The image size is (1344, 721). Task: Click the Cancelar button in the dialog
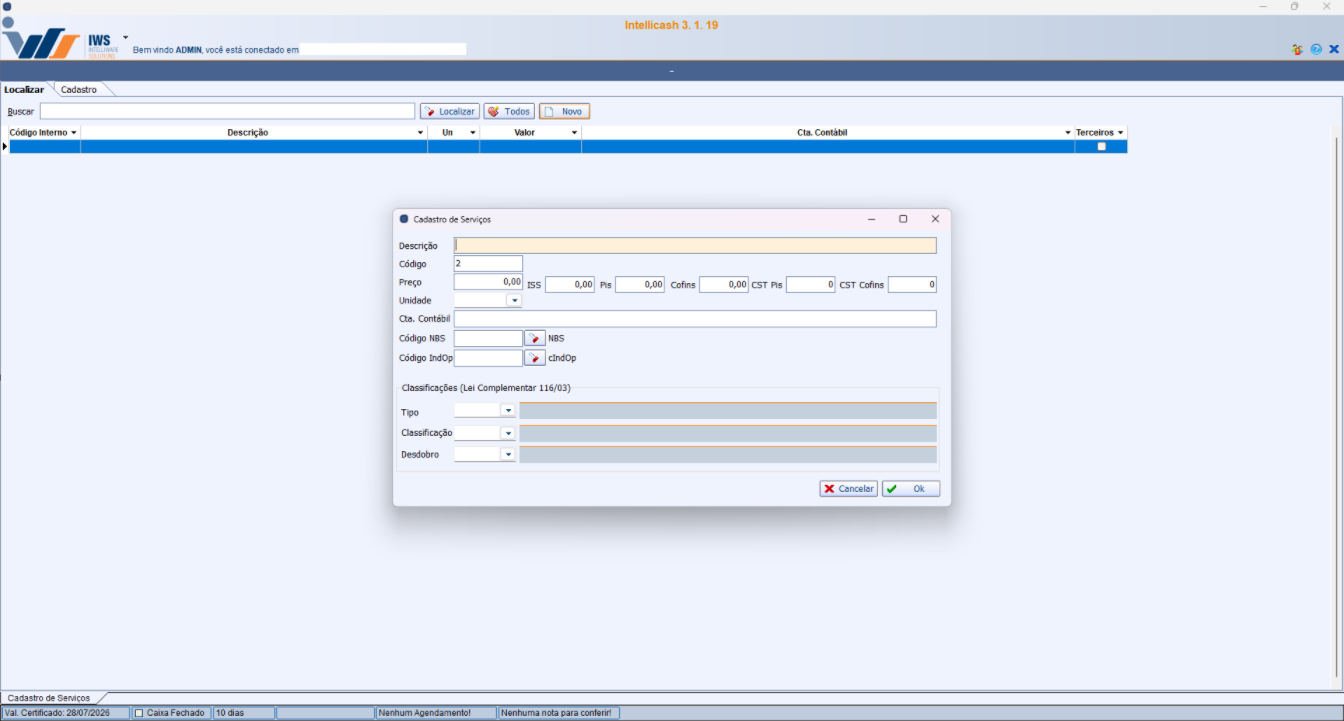coord(848,489)
